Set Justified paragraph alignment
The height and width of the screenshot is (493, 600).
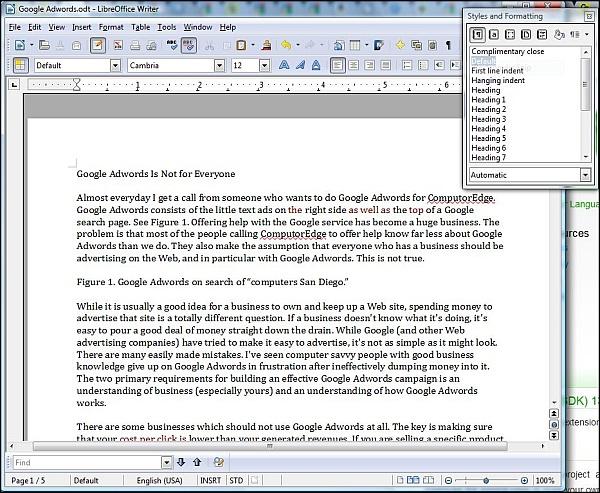click(x=386, y=65)
